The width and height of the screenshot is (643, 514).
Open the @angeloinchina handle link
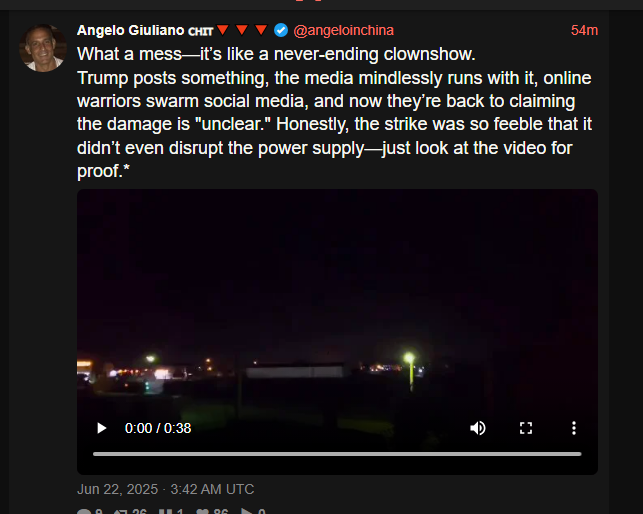pyautogui.click(x=344, y=30)
